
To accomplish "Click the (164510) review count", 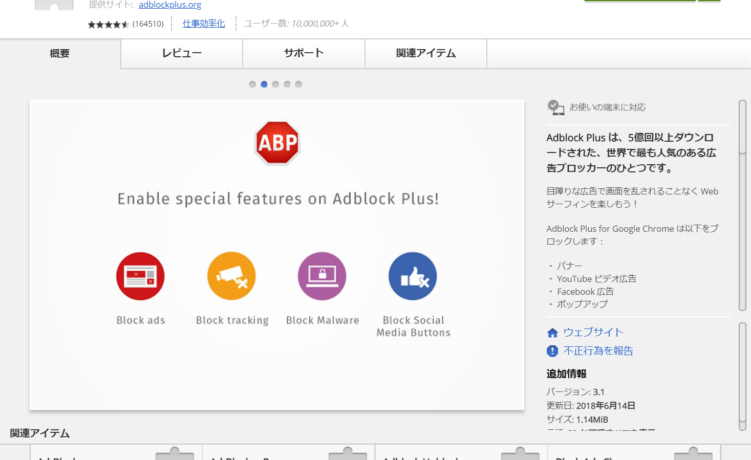I will (x=148, y=24).
